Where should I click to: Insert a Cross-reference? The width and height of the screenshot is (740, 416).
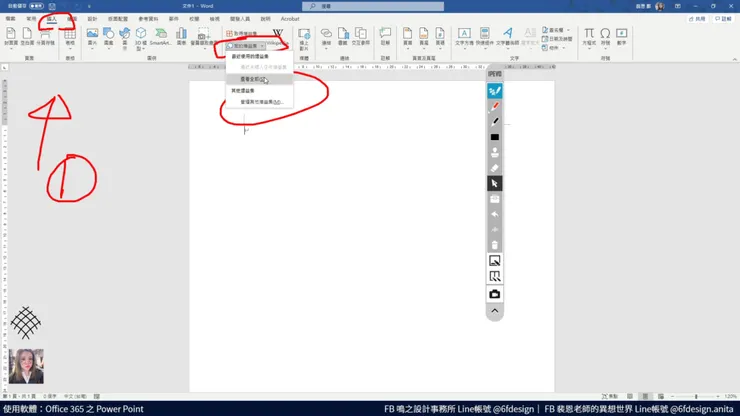click(x=361, y=36)
